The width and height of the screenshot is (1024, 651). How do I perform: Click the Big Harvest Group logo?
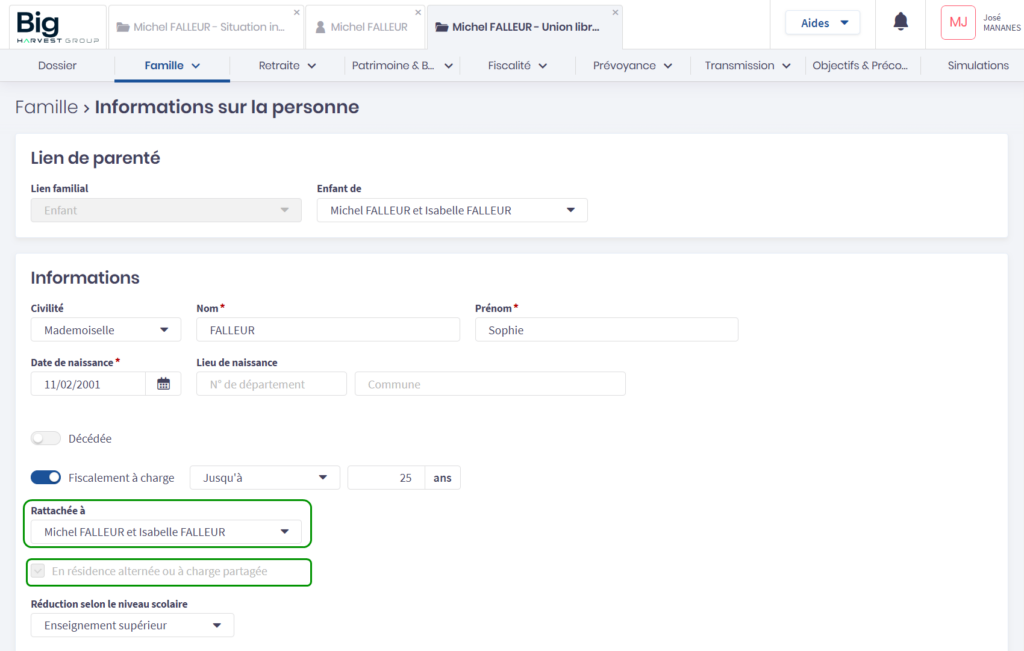click(57, 26)
